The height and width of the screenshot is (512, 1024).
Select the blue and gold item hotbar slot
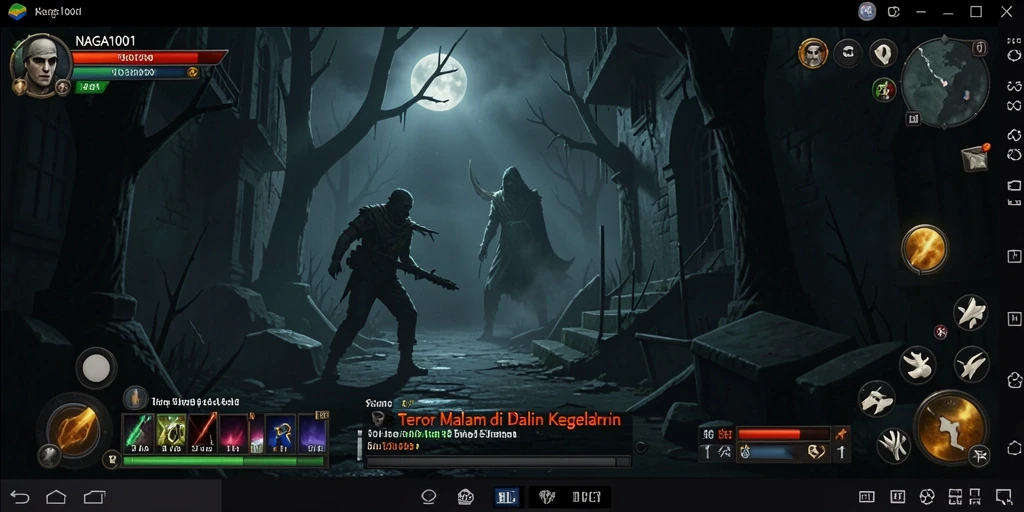(x=281, y=432)
